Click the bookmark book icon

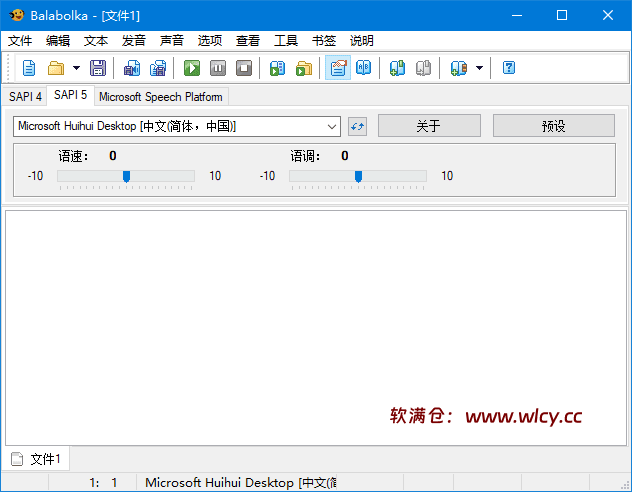459,68
